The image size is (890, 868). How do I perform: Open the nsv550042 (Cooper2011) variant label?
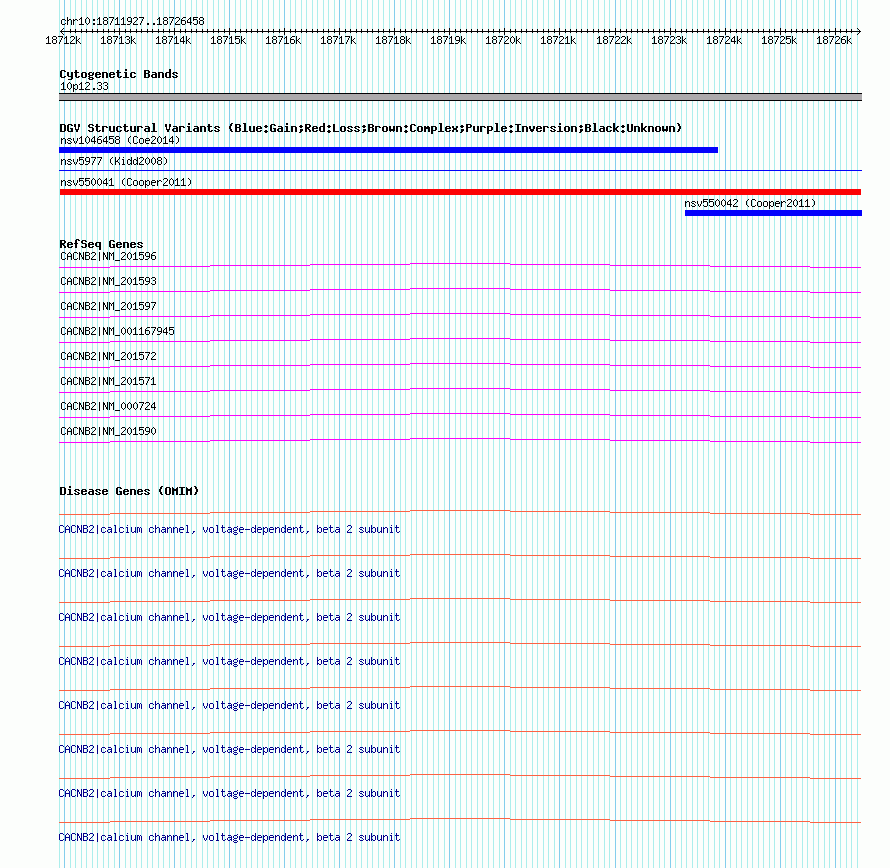pyautogui.click(x=750, y=203)
